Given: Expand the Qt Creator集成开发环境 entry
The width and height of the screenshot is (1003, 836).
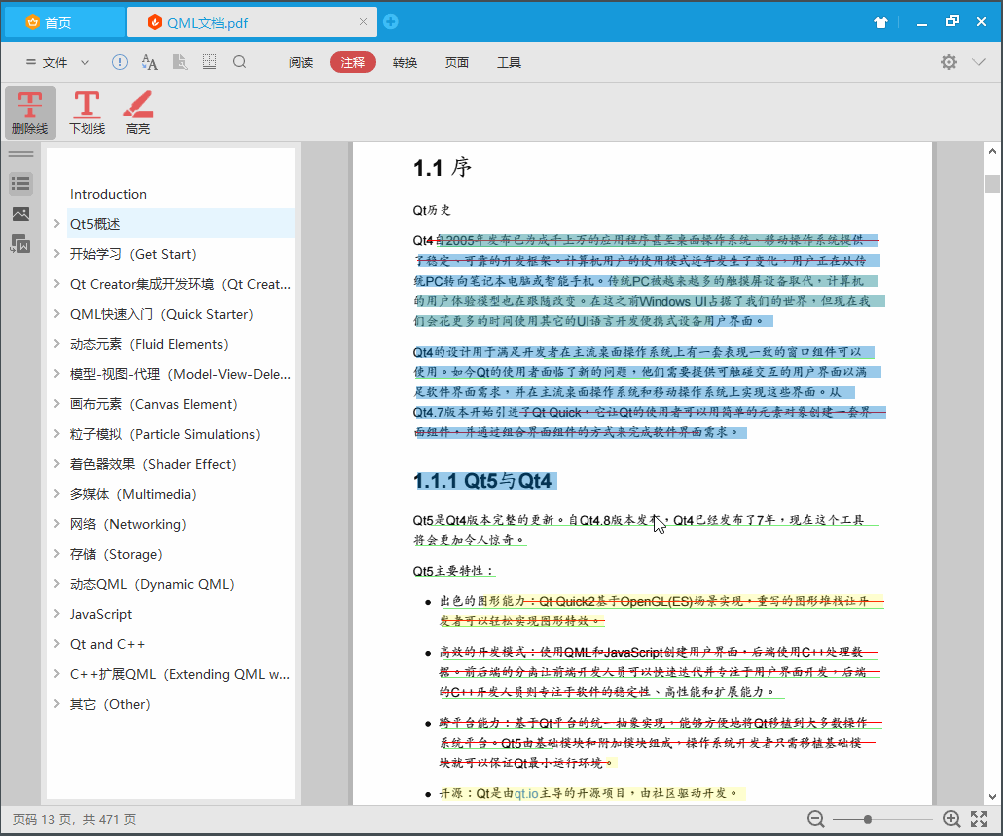Looking at the screenshot, I should [57, 284].
